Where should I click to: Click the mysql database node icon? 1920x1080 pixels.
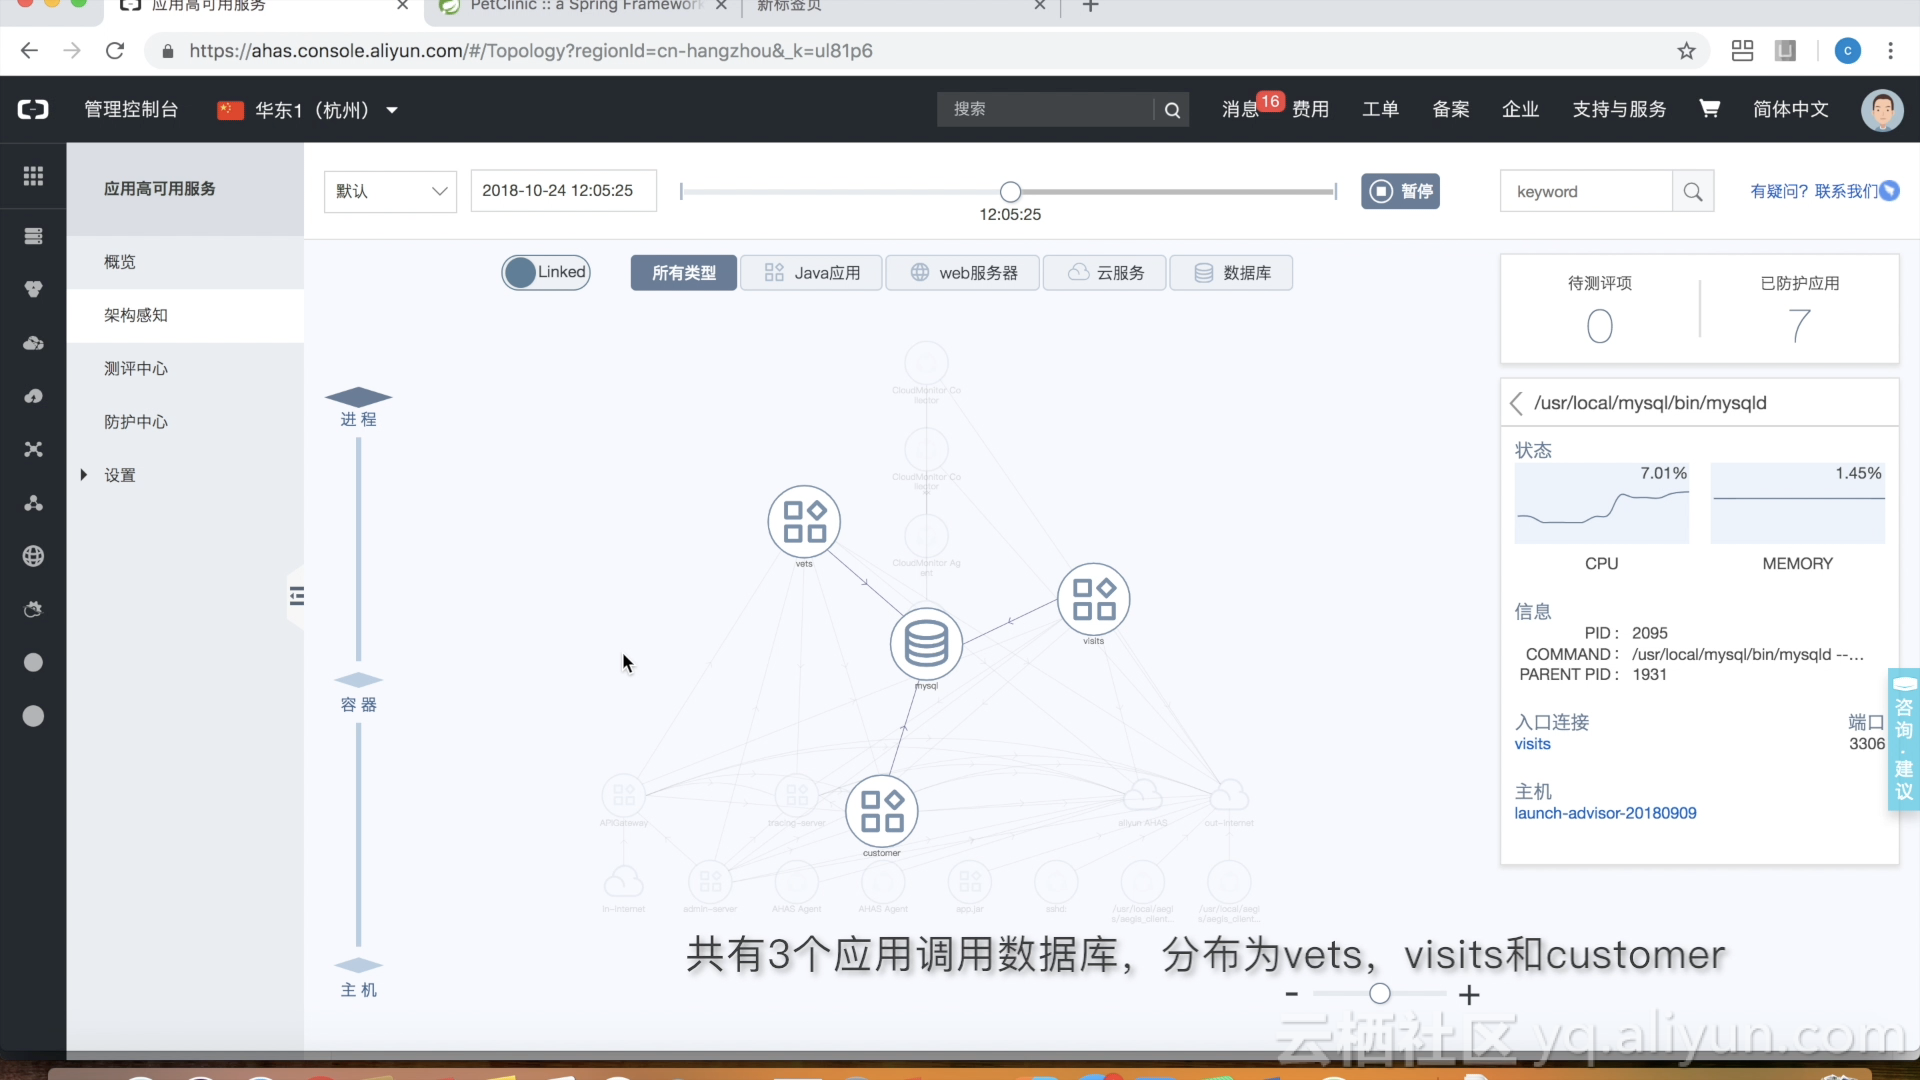click(x=926, y=644)
